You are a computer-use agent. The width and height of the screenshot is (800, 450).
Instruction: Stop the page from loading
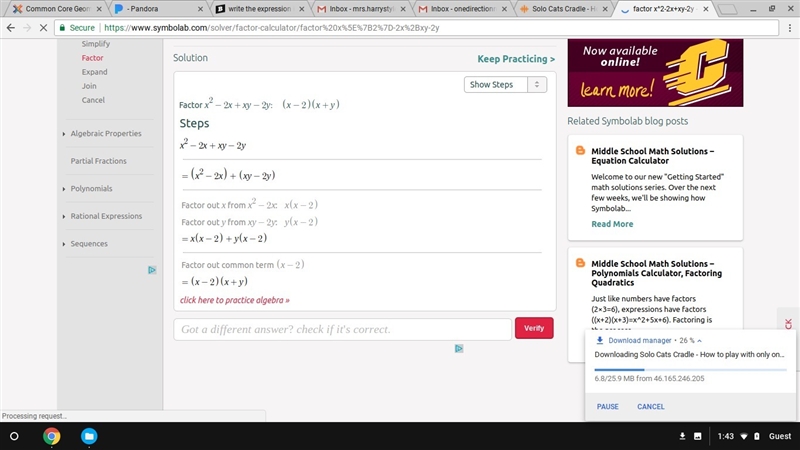click(43, 28)
